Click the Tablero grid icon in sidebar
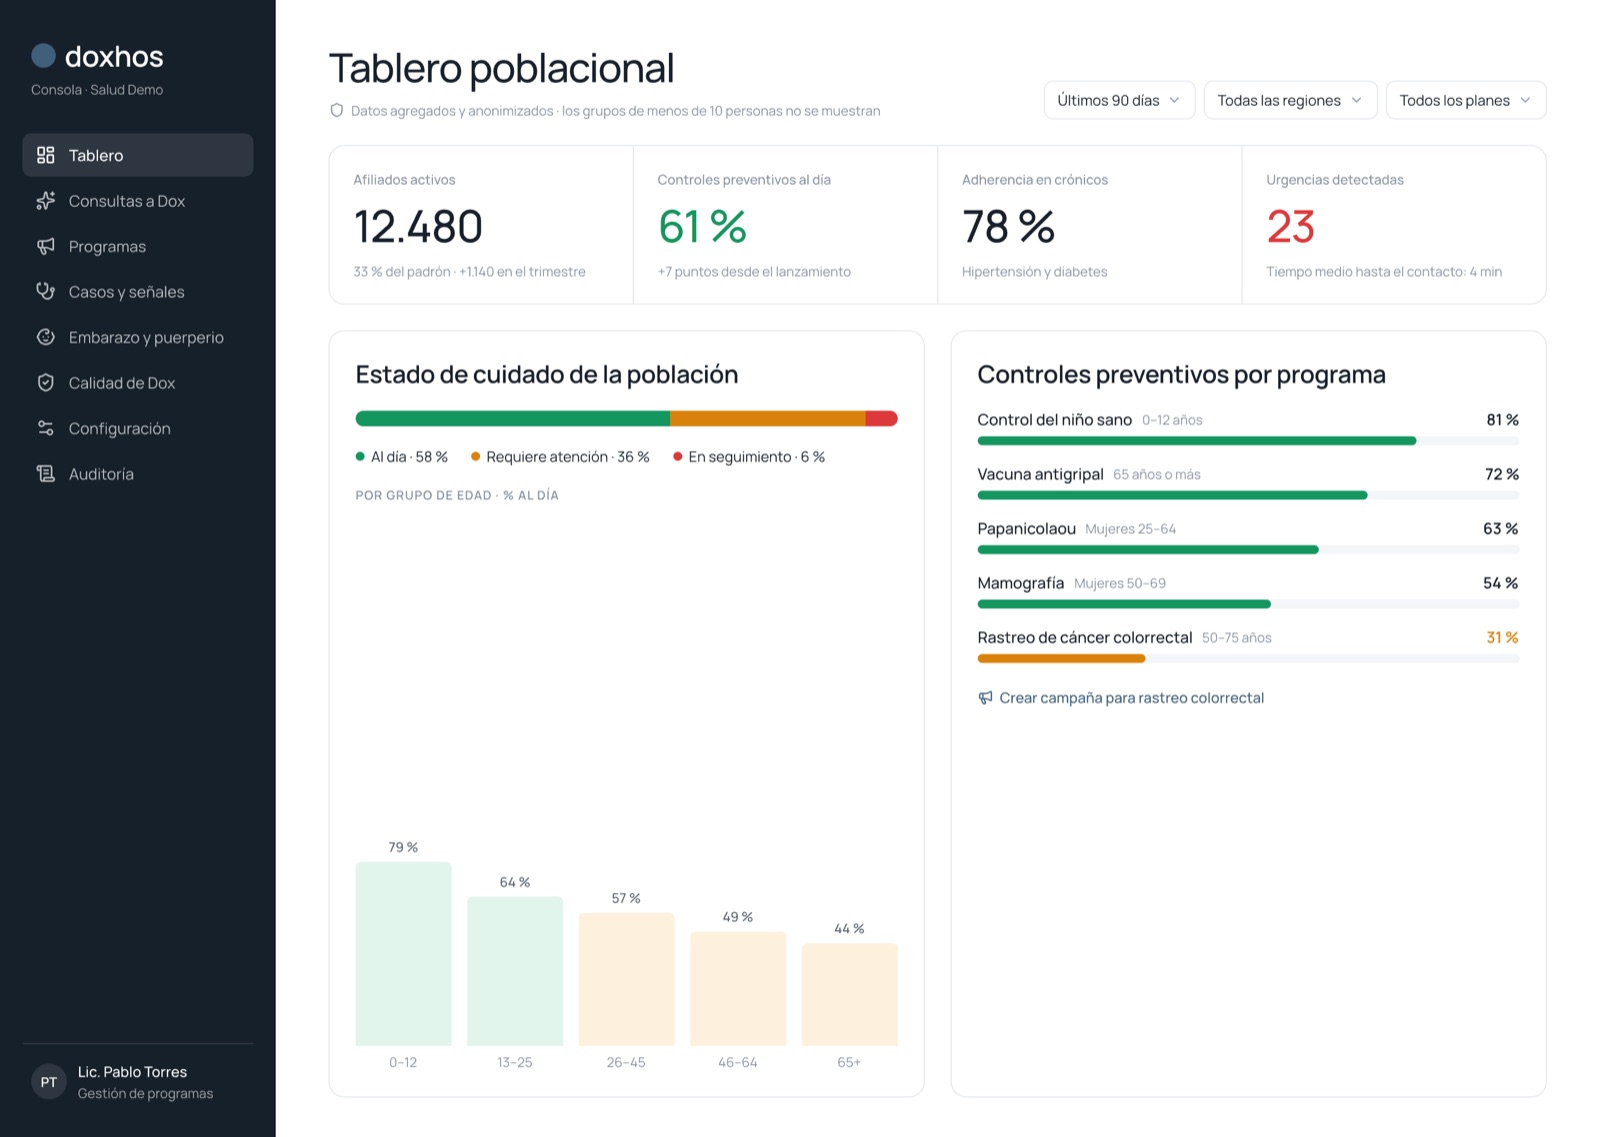 pyautogui.click(x=45, y=155)
